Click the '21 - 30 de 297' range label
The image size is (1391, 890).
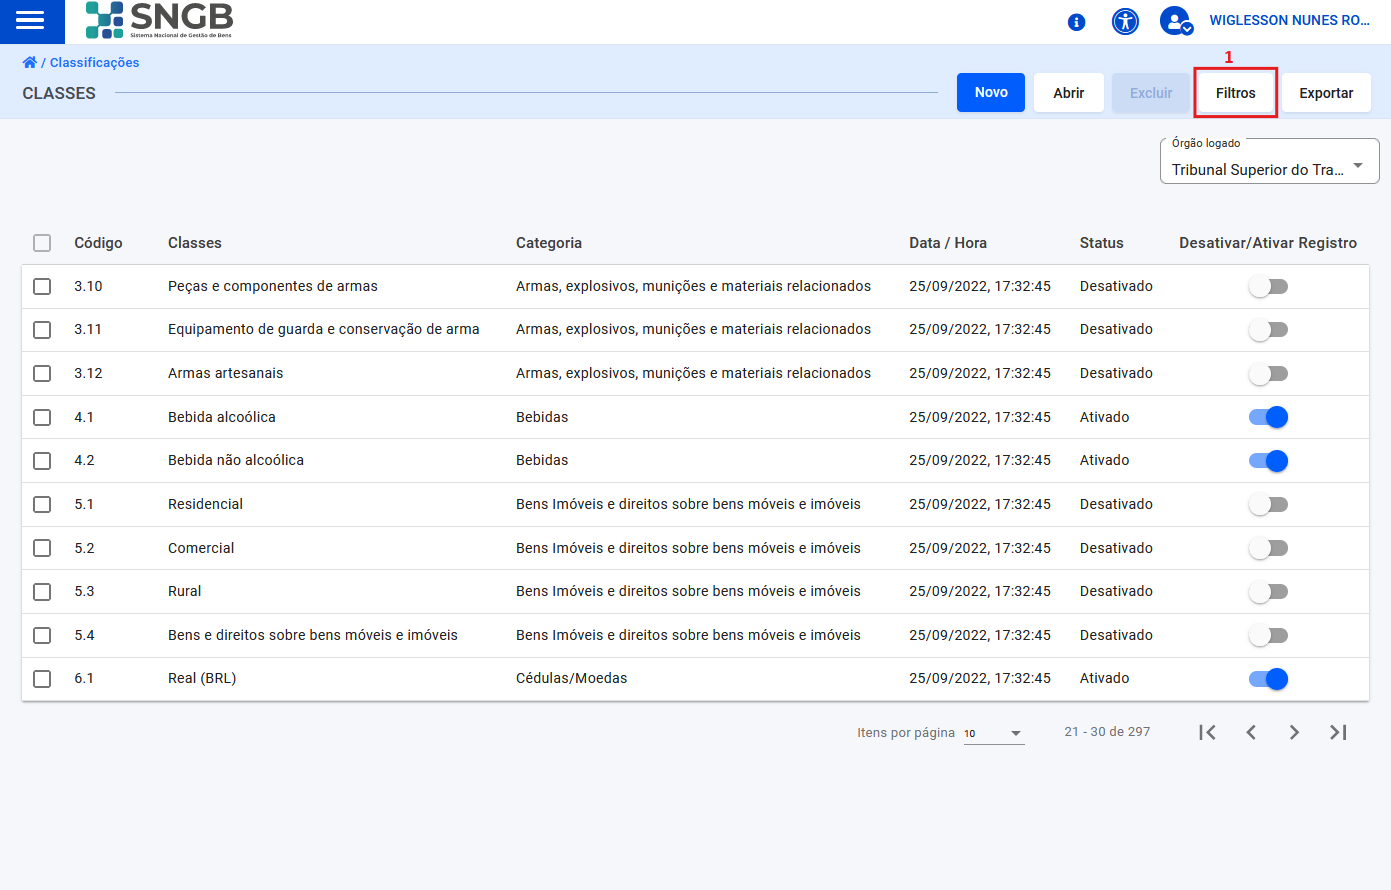pyautogui.click(x=1107, y=732)
